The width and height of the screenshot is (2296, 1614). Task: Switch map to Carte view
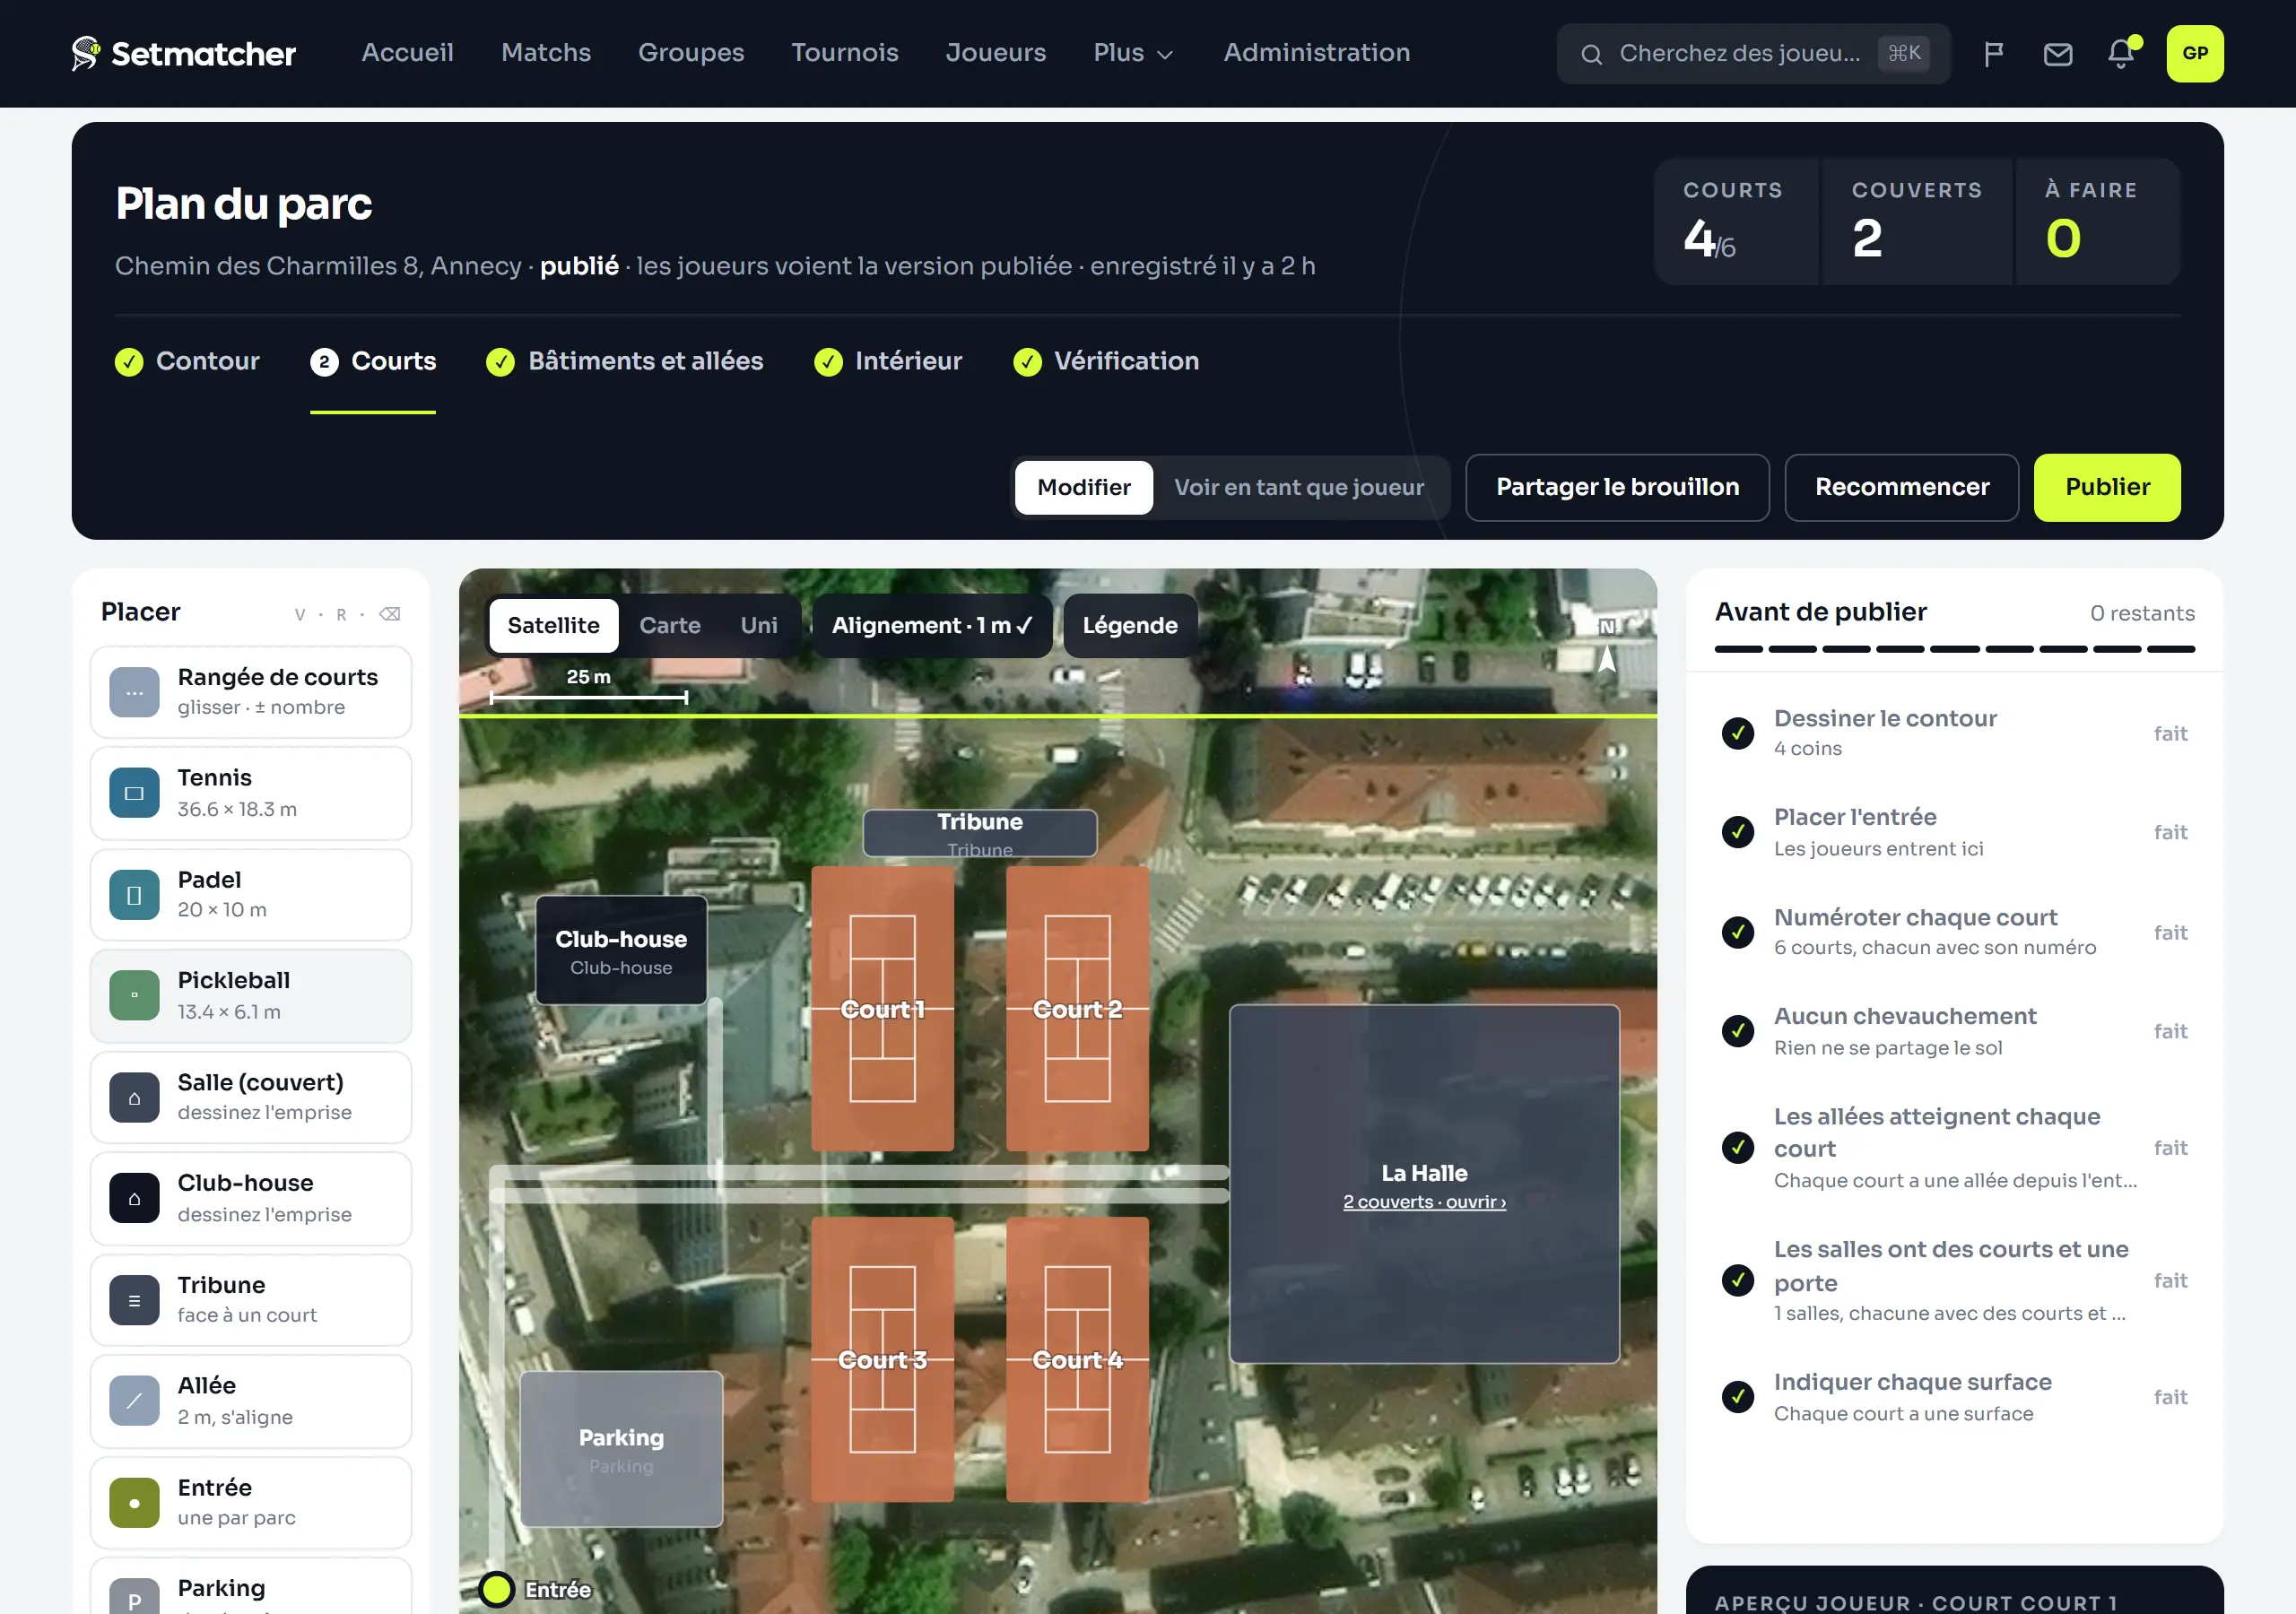click(670, 625)
